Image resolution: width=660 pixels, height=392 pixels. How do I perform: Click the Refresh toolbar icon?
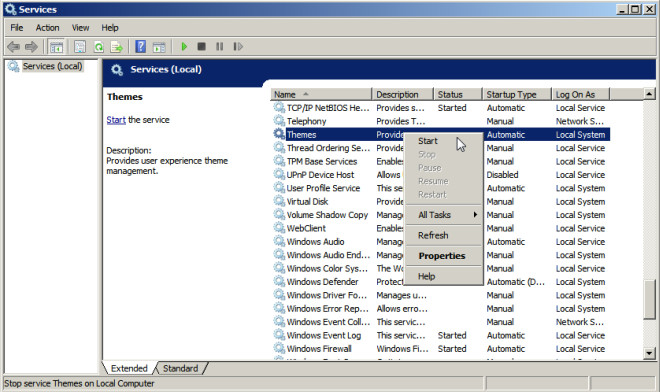[98, 47]
